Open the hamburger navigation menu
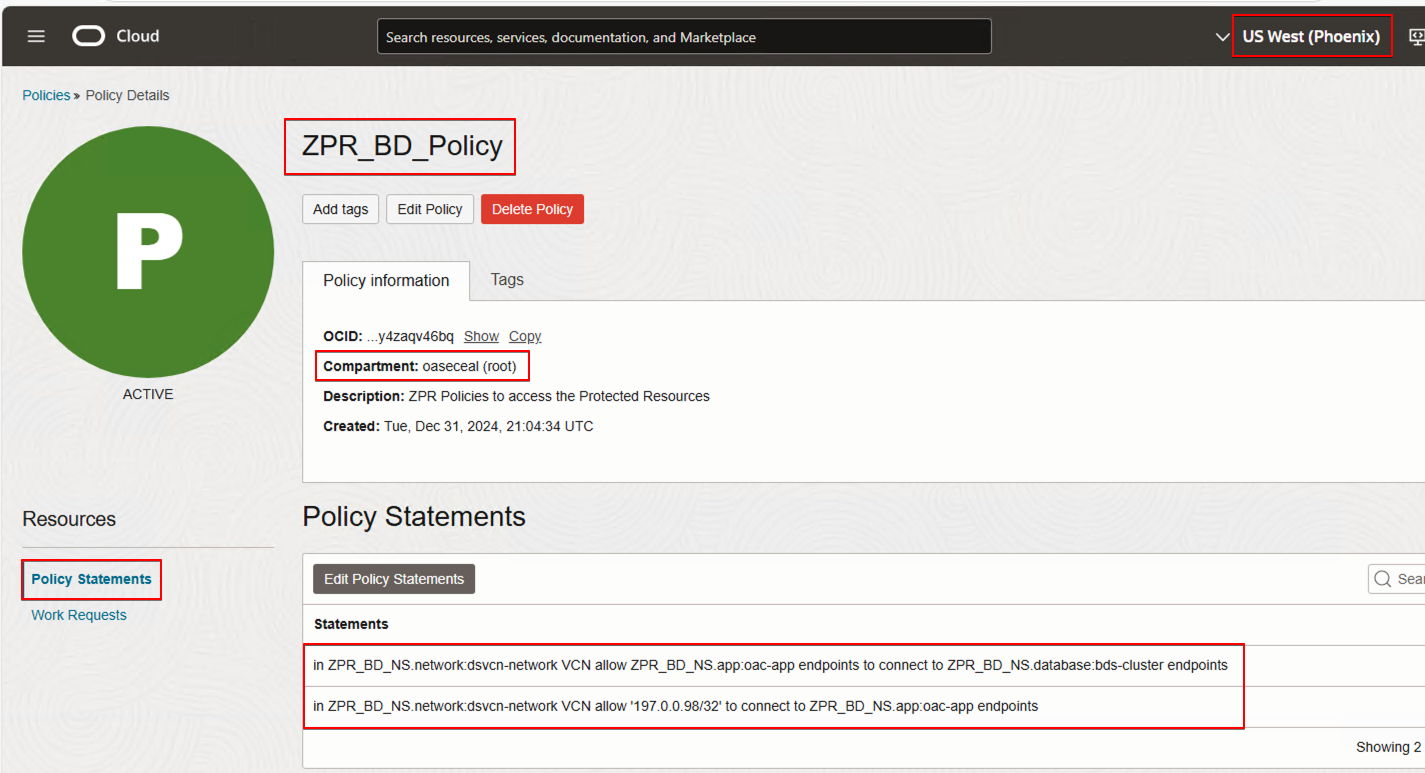 tap(36, 36)
